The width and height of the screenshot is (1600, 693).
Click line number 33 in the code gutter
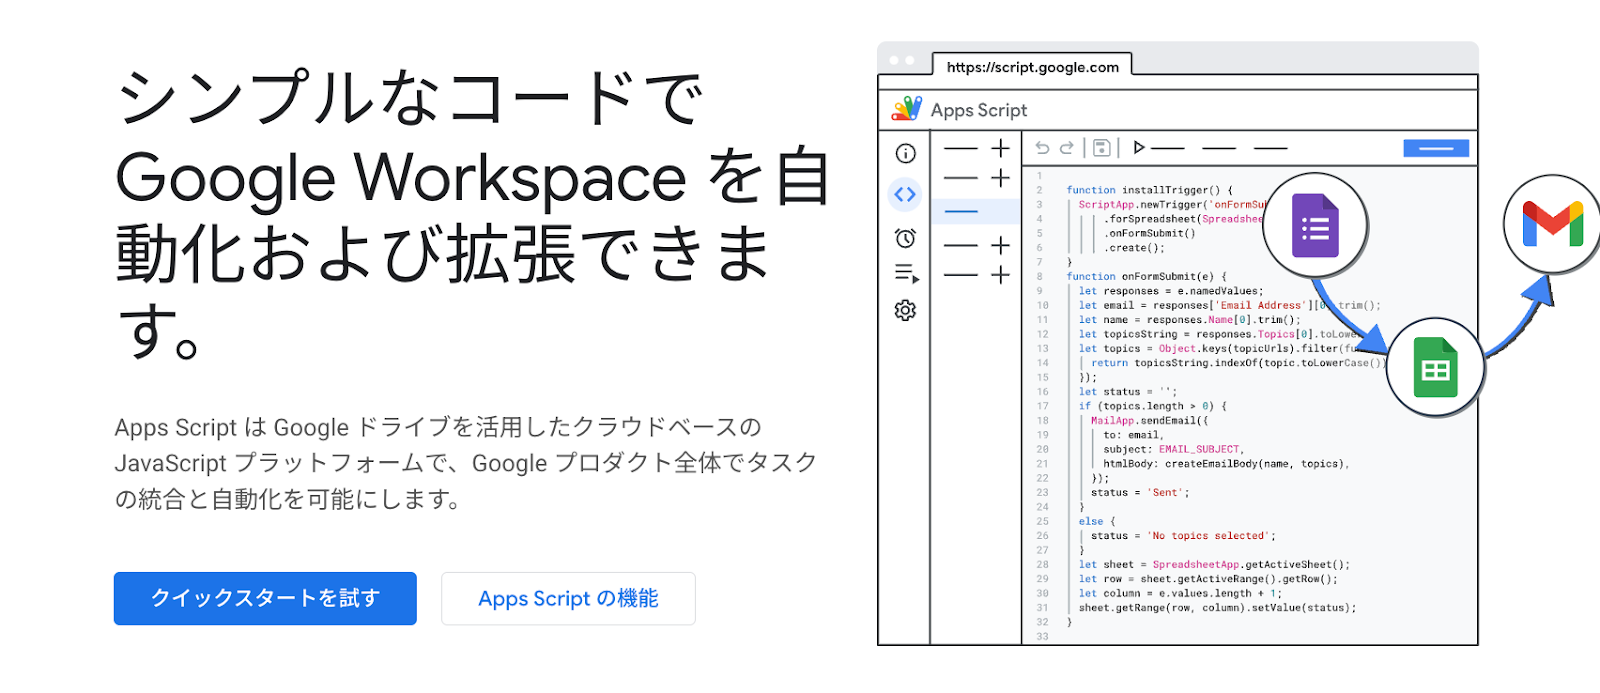[1042, 636]
